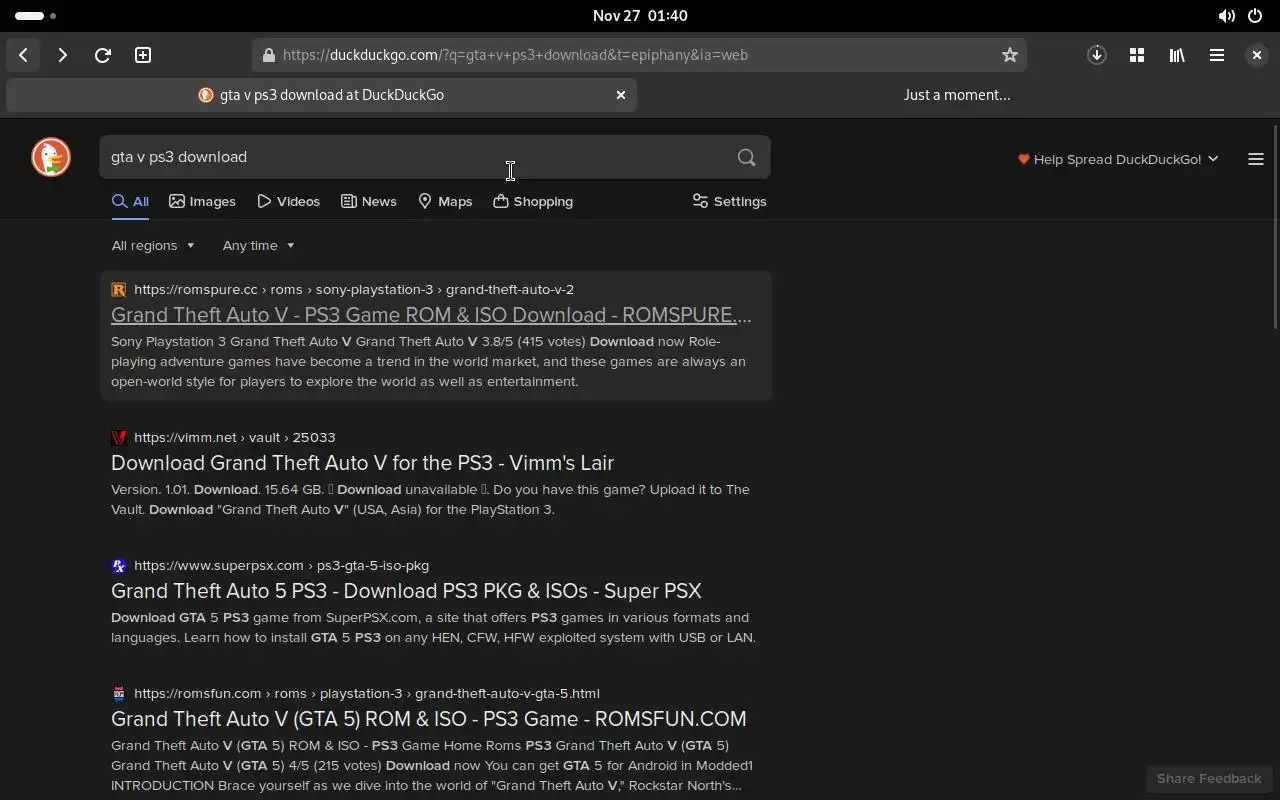1280x800 pixels.
Task: Click the superpsx favicon
Action: (119, 565)
